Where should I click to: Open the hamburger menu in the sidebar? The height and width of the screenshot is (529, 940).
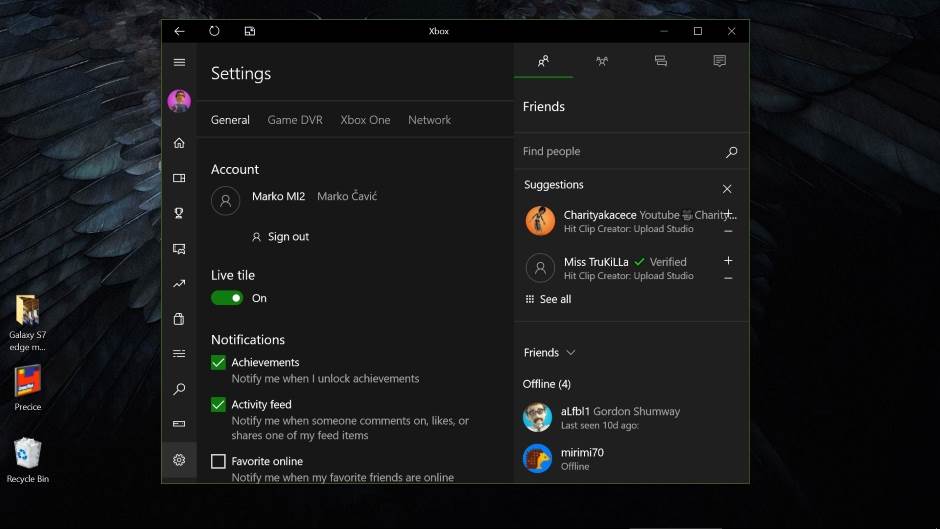coord(179,62)
